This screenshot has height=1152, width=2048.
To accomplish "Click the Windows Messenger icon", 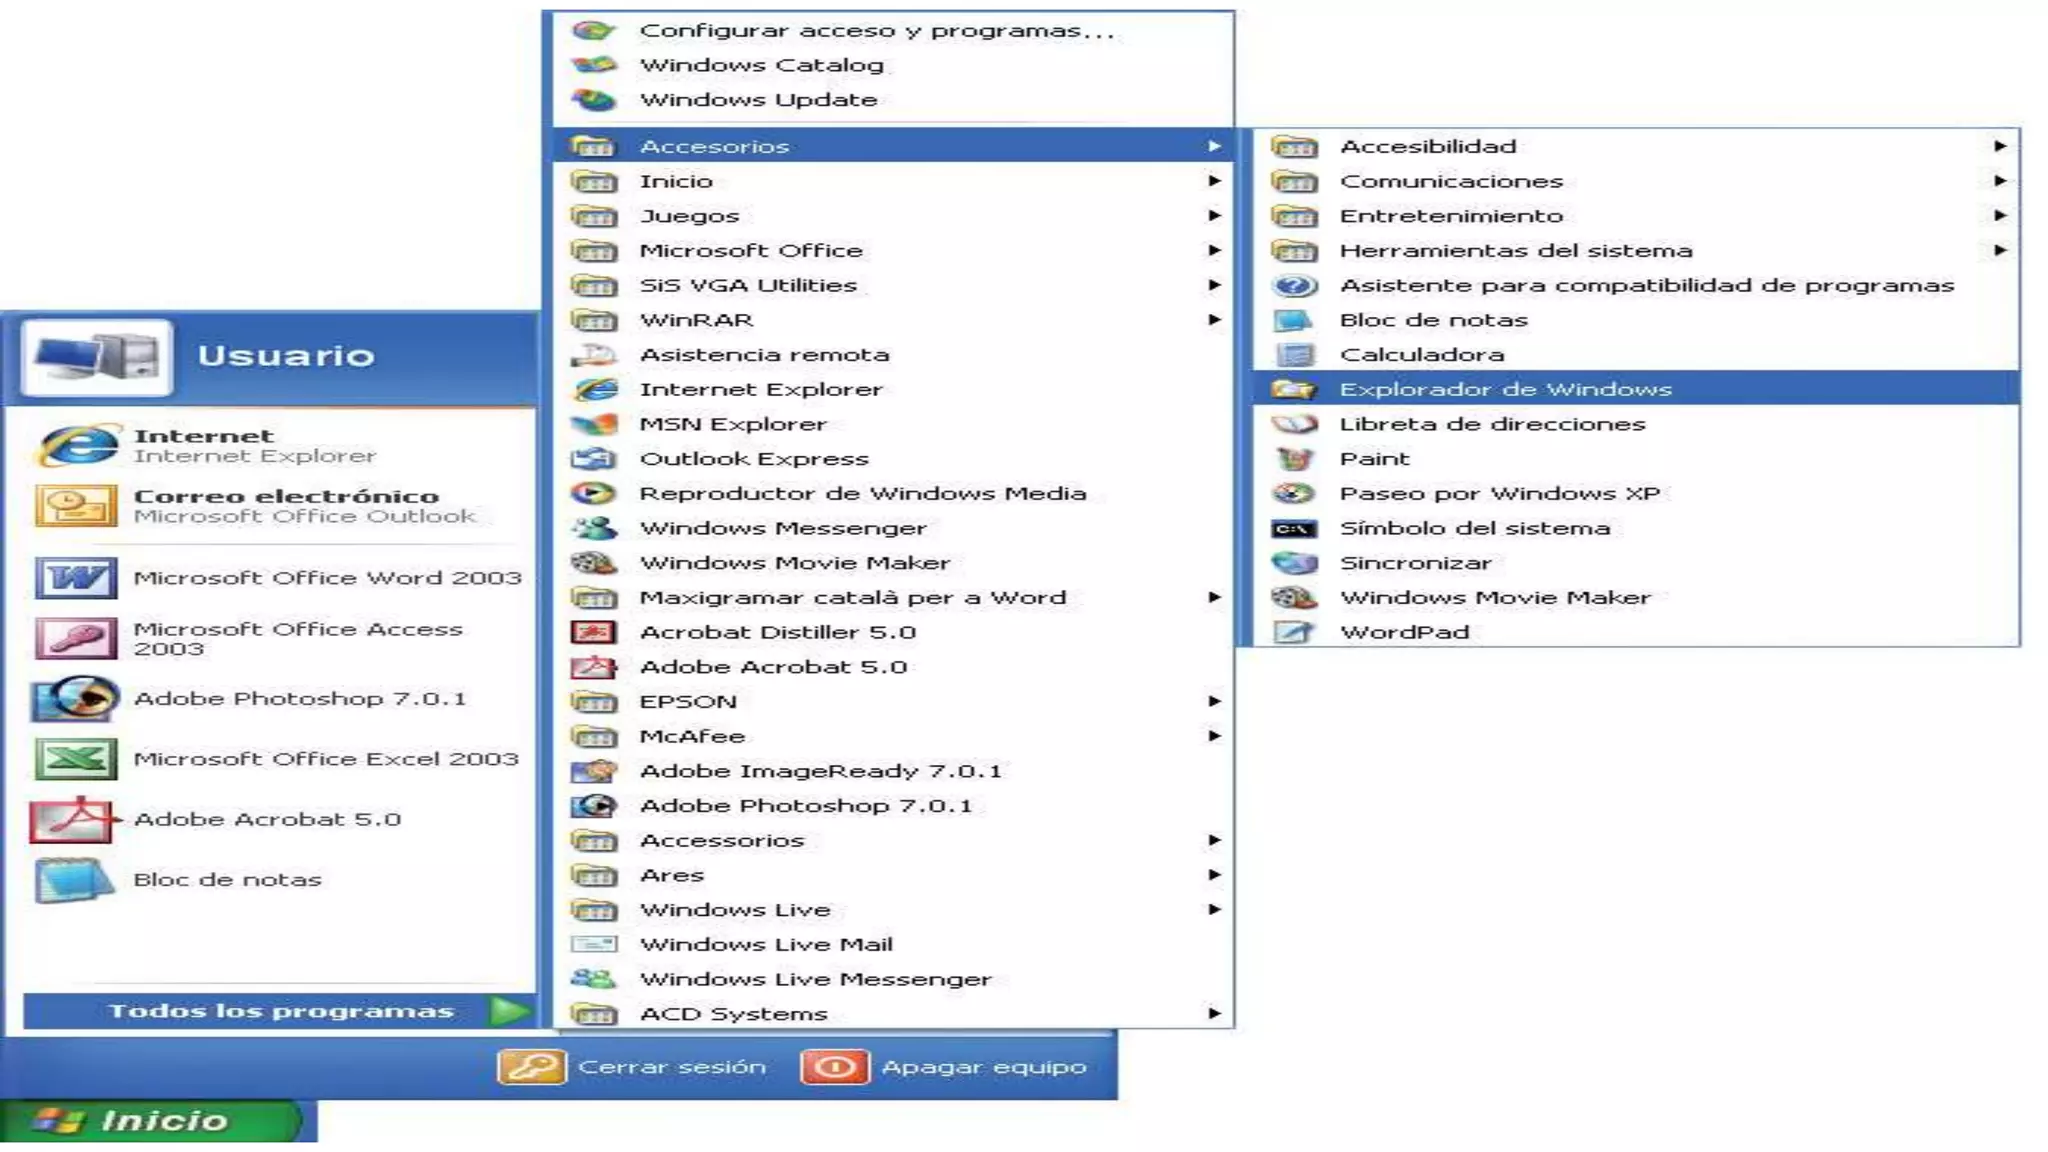I will pos(594,528).
